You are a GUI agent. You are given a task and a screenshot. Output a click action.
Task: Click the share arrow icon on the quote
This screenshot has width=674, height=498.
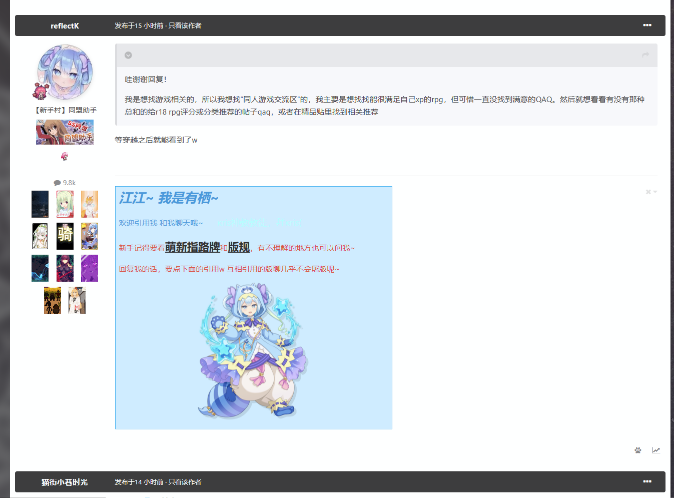(645, 55)
